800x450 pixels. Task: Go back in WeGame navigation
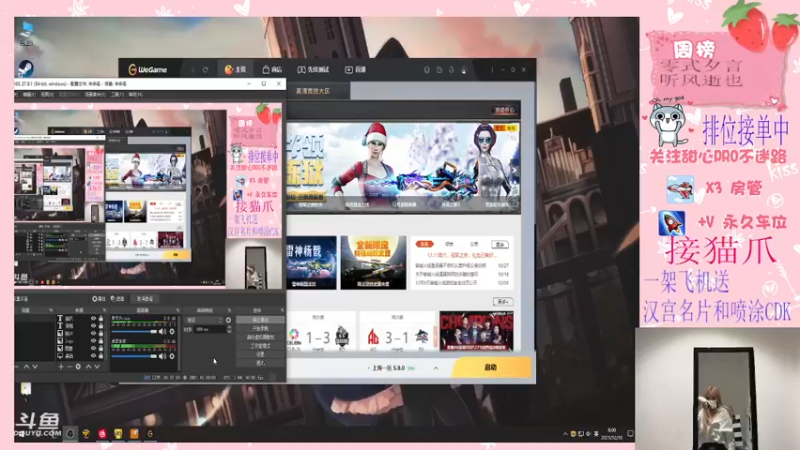click(x=193, y=70)
